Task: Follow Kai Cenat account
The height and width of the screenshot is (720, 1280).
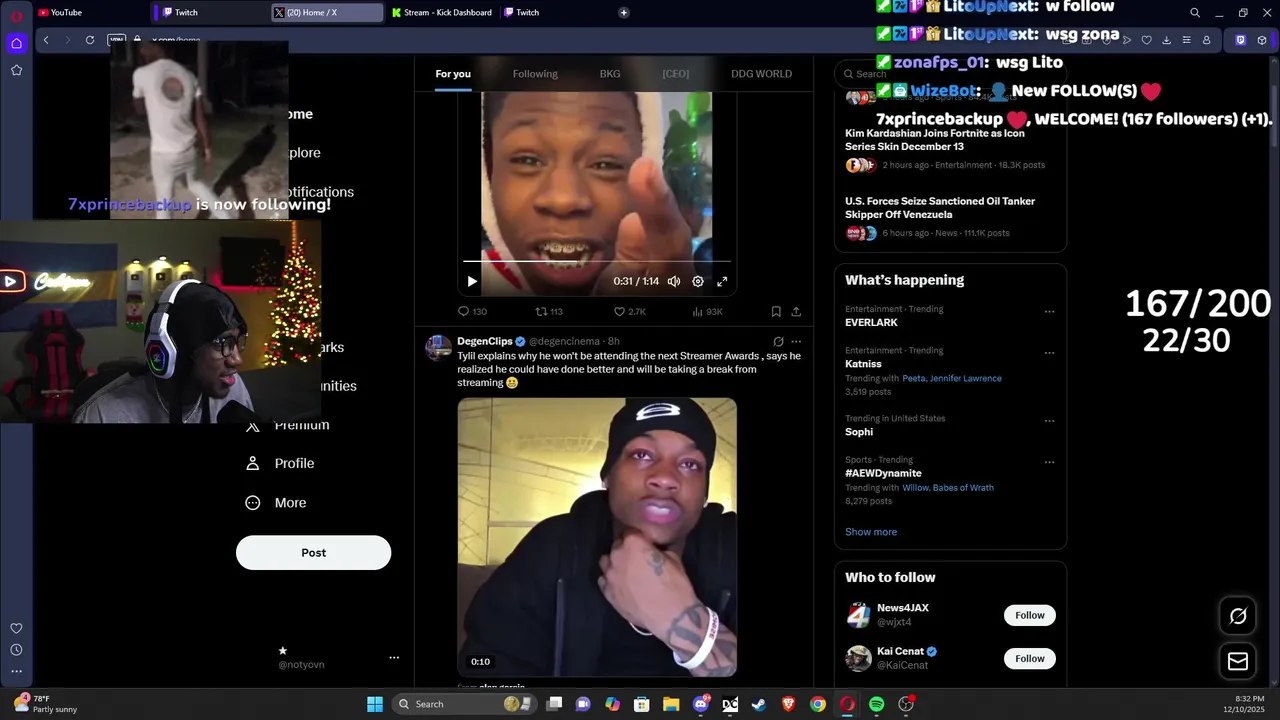Action: (1029, 658)
